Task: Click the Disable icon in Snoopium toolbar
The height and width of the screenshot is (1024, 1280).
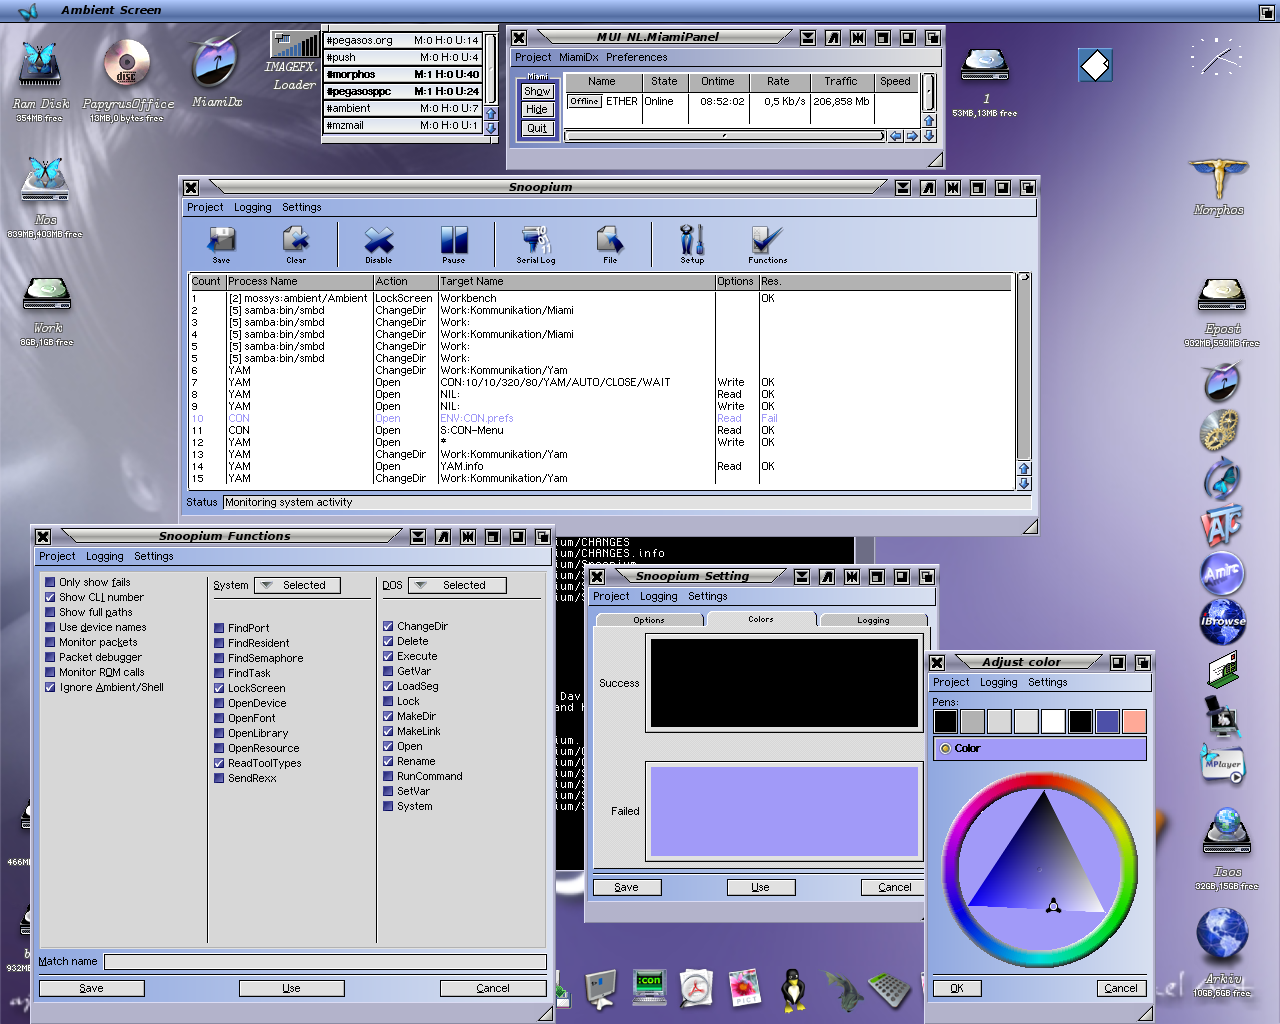Action: pyautogui.click(x=379, y=243)
